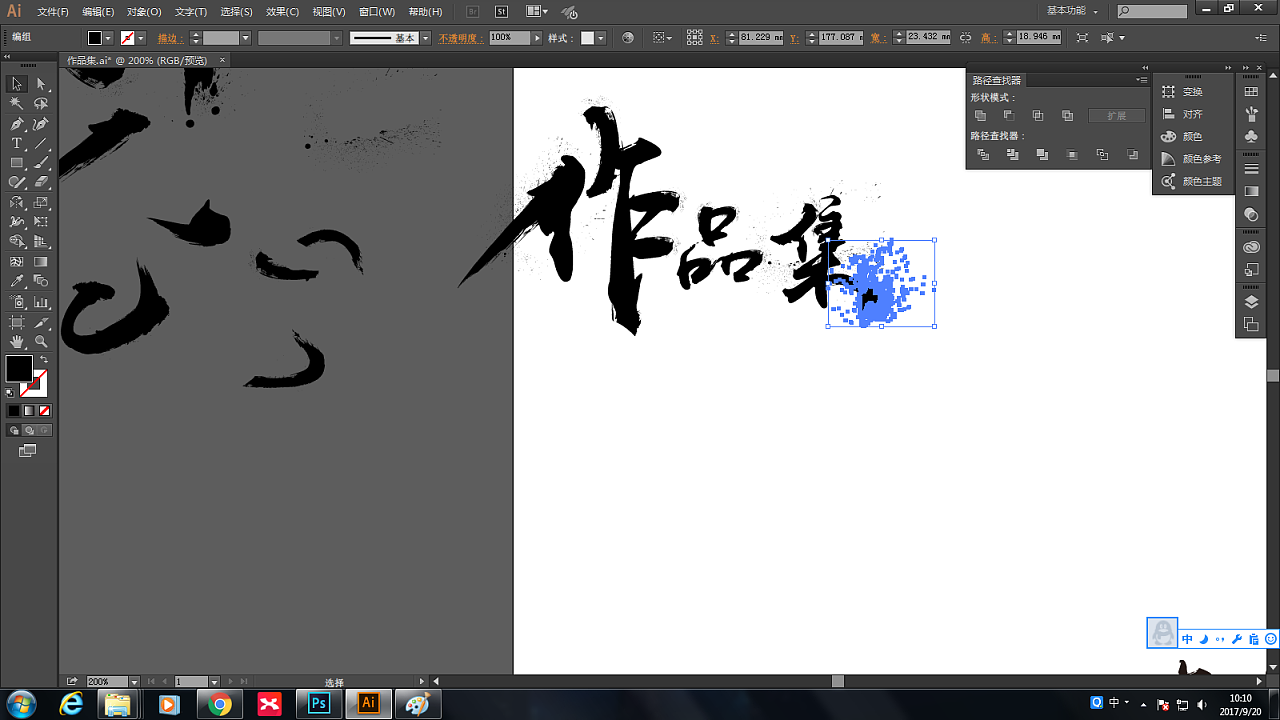Select the Artboard tool
Image resolution: width=1280 pixels, height=720 pixels.
coord(17,322)
